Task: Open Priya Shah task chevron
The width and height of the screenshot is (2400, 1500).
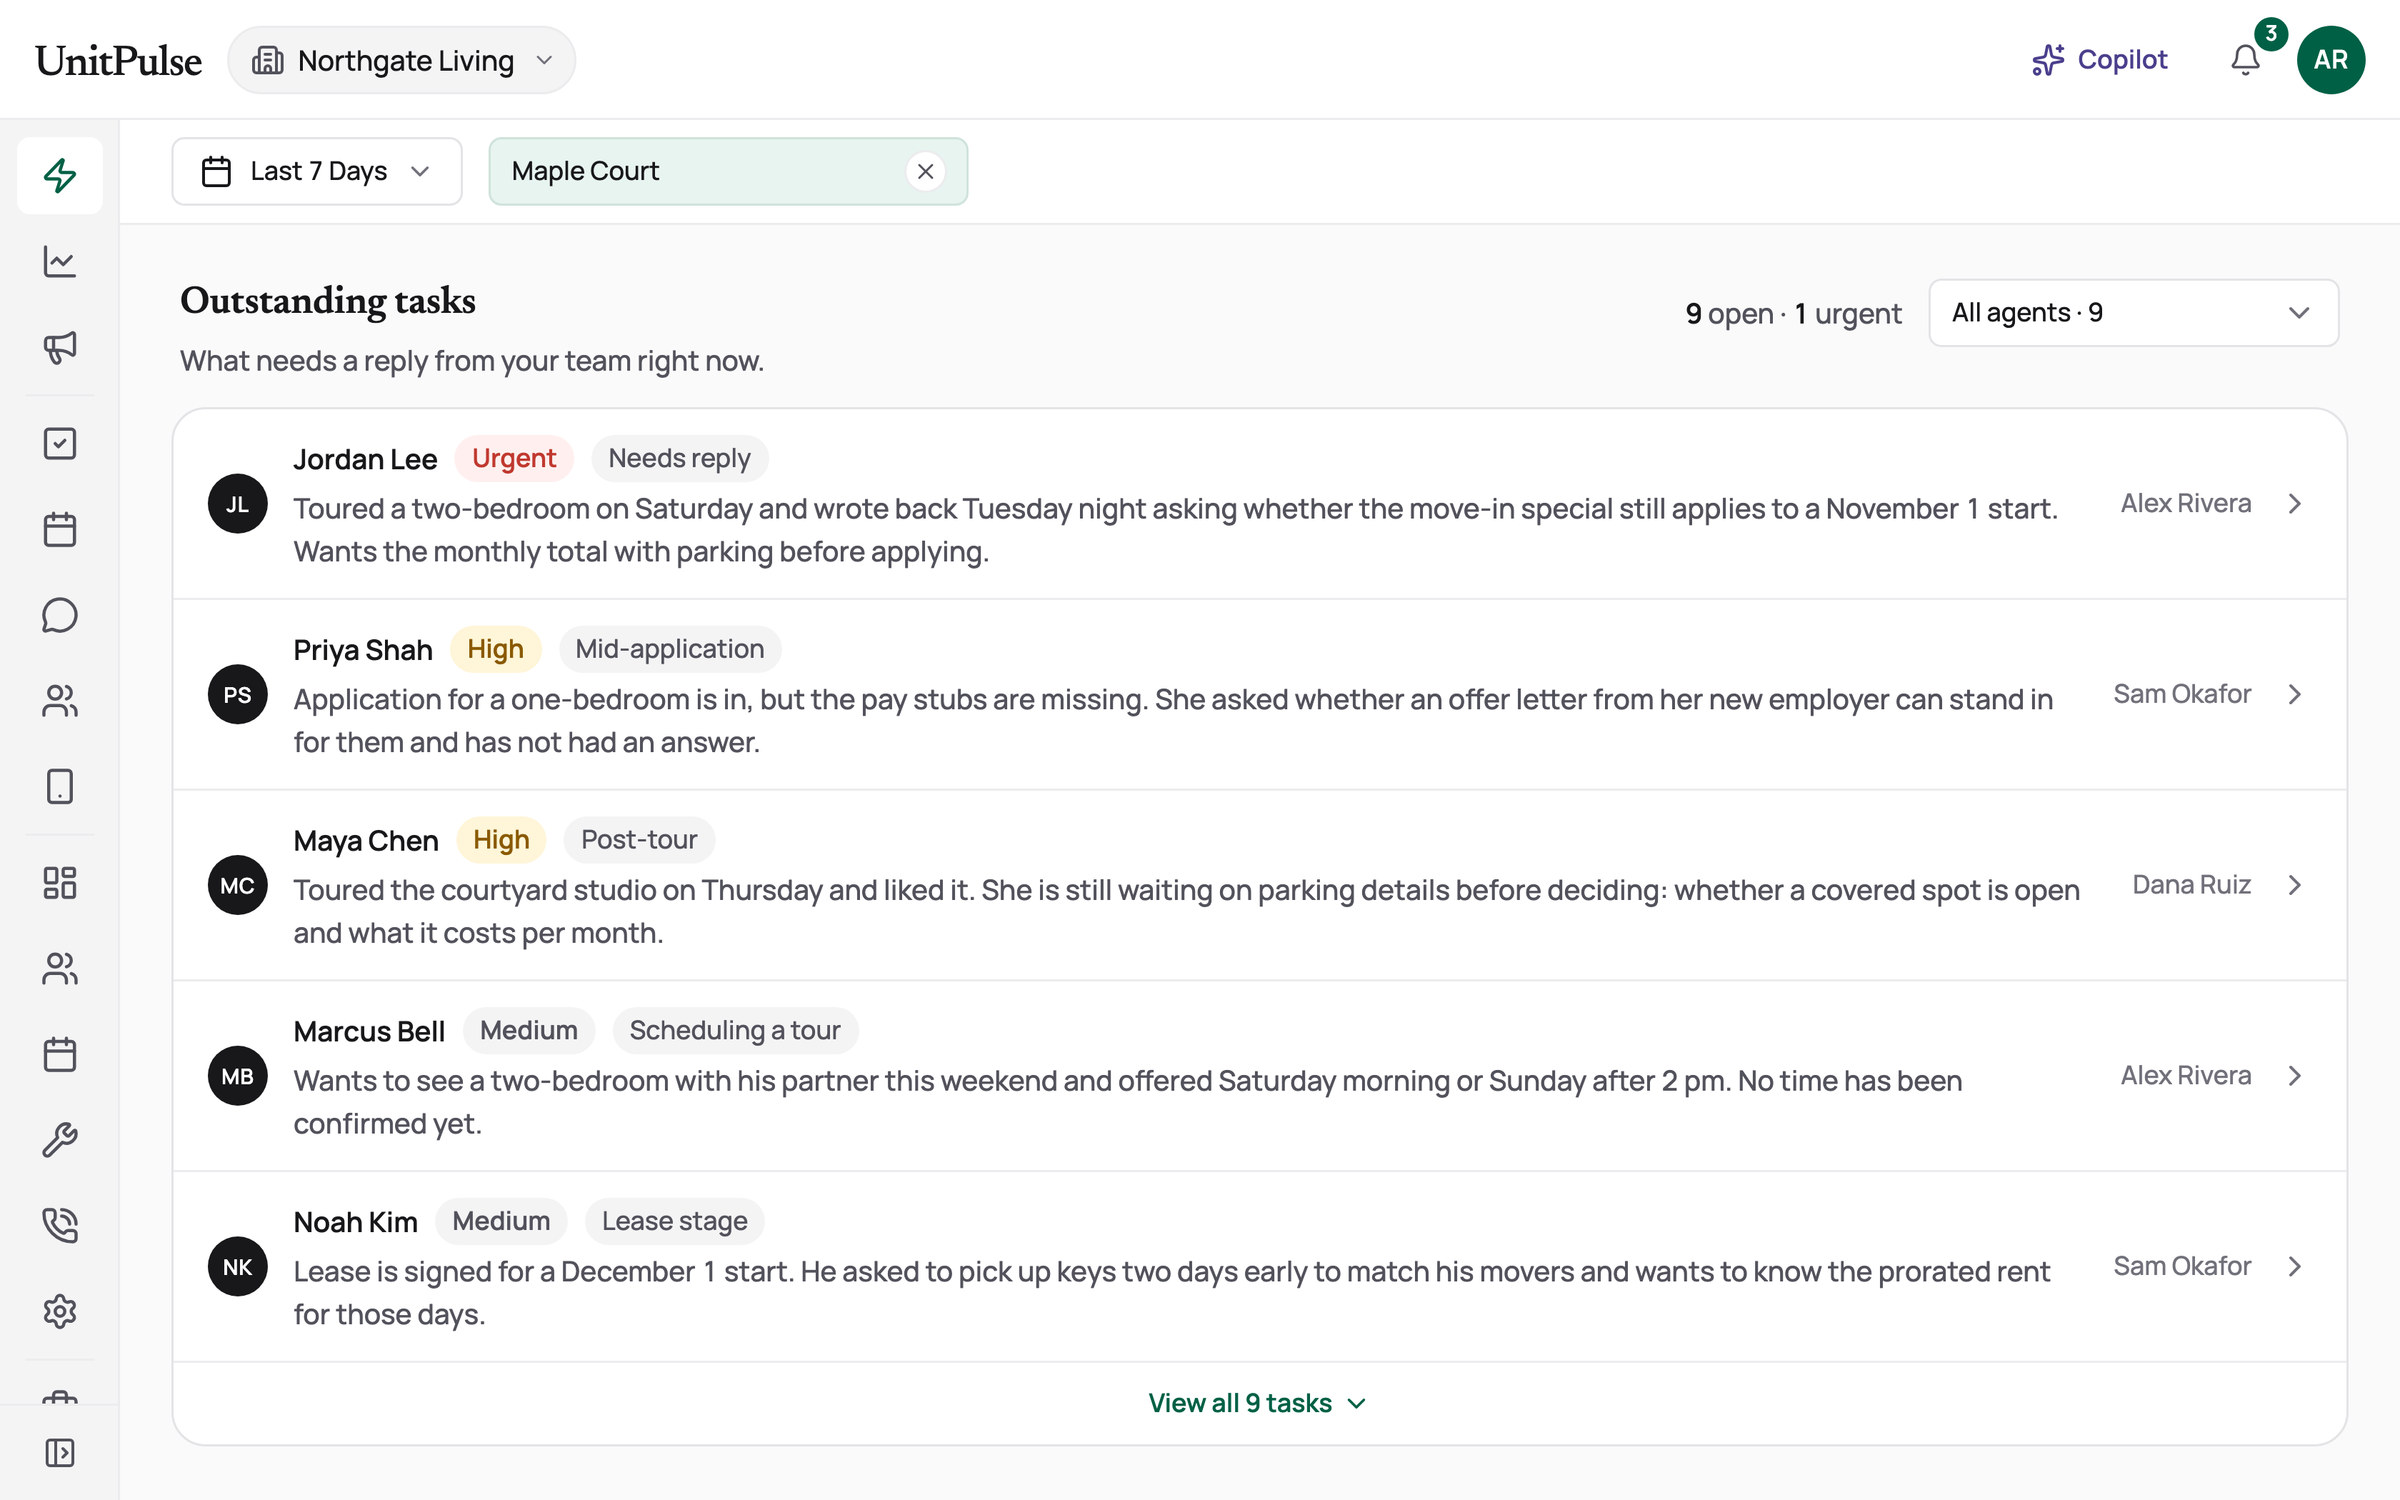Action: coord(2295,695)
